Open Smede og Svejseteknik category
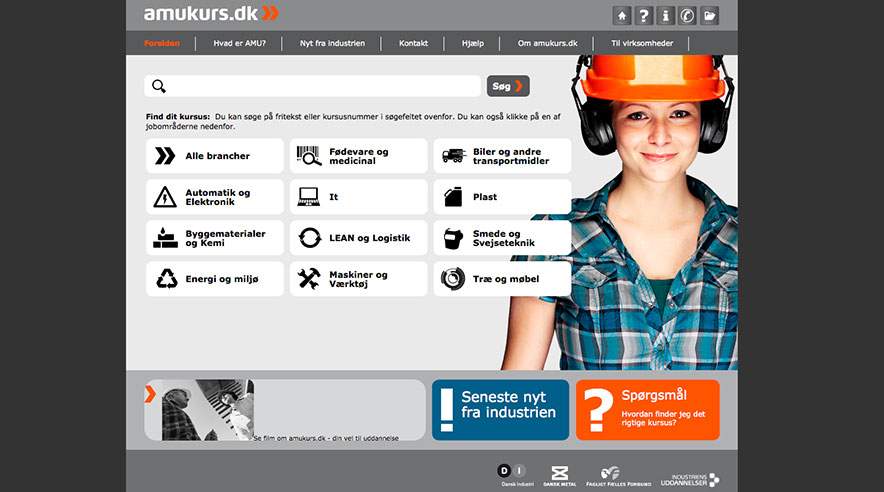884x492 pixels. 502,238
